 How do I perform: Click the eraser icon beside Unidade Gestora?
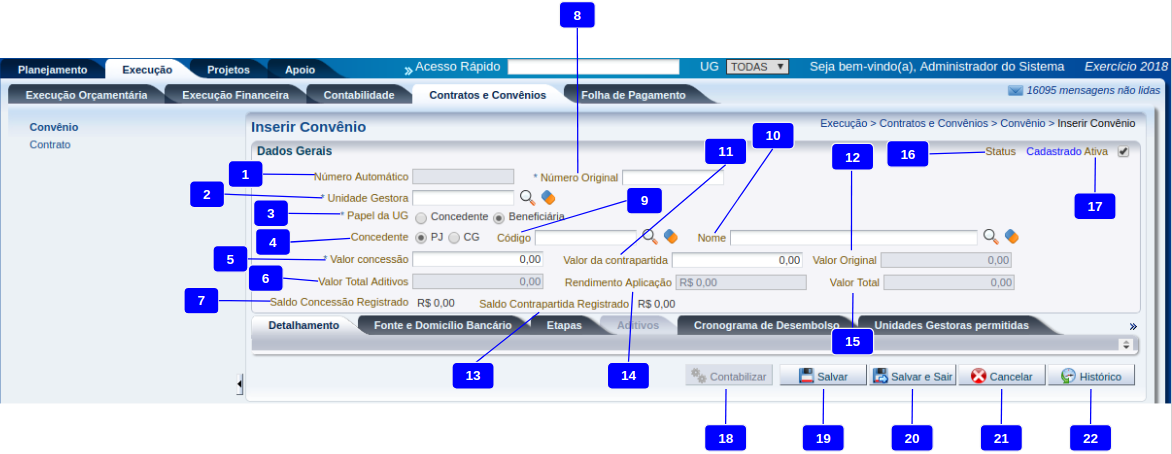tap(548, 197)
